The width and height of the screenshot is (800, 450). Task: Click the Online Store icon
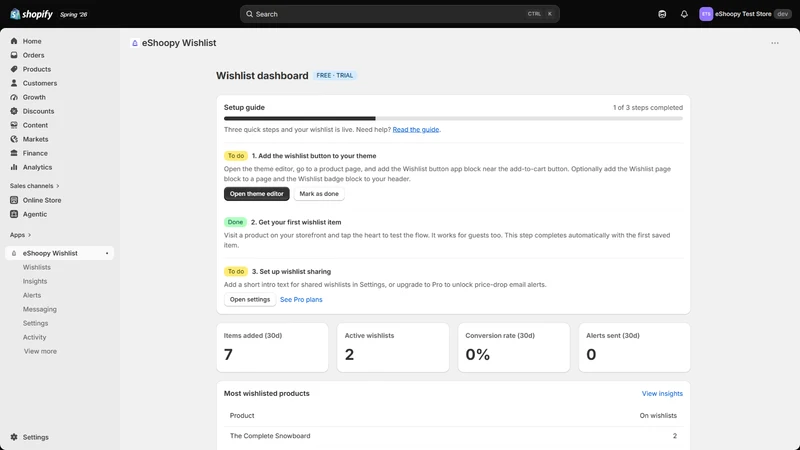coord(14,200)
